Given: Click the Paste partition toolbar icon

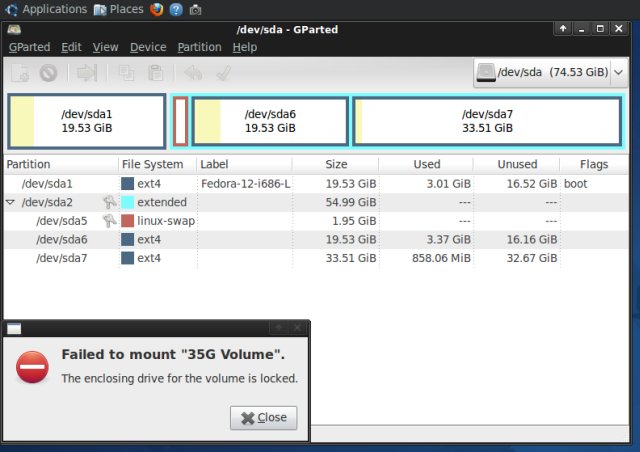Looking at the screenshot, I should click(x=156, y=73).
